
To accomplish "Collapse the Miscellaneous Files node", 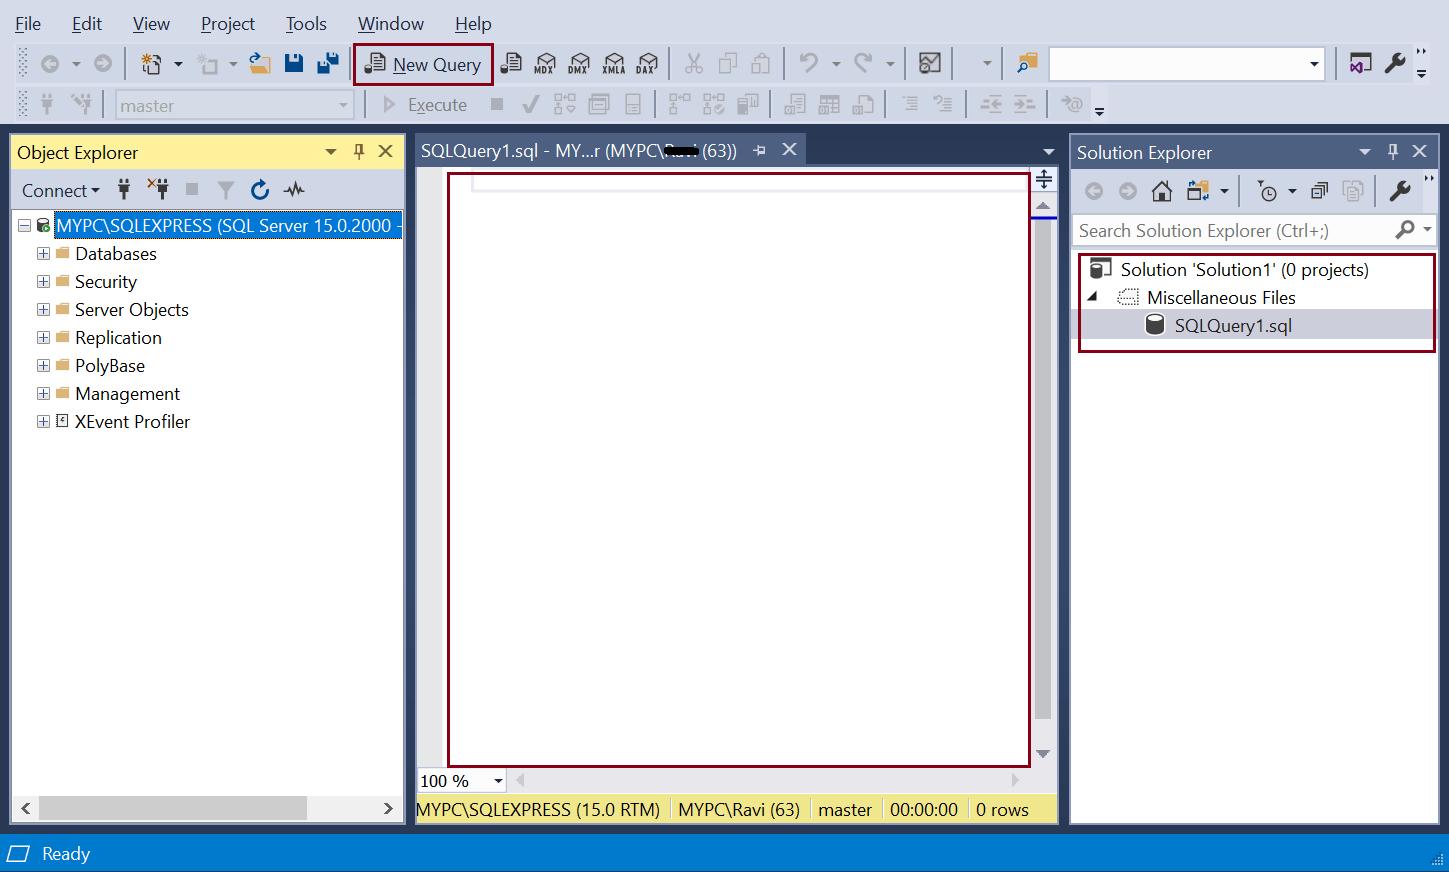I will click(x=1092, y=297).
